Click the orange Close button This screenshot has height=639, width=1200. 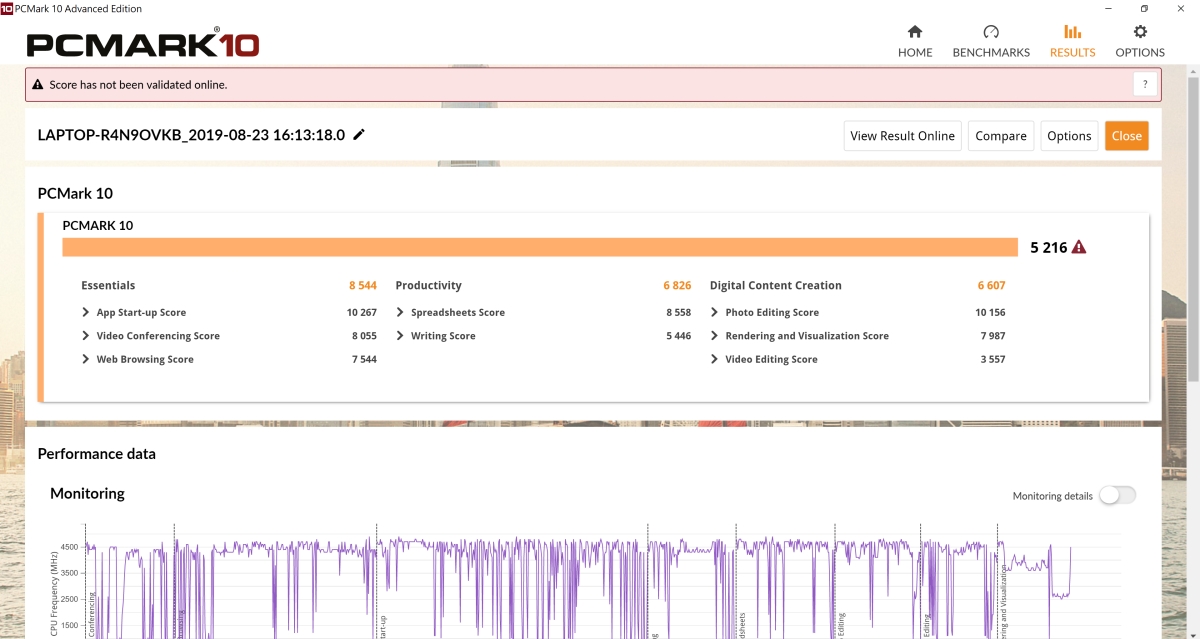point(1126,136)
